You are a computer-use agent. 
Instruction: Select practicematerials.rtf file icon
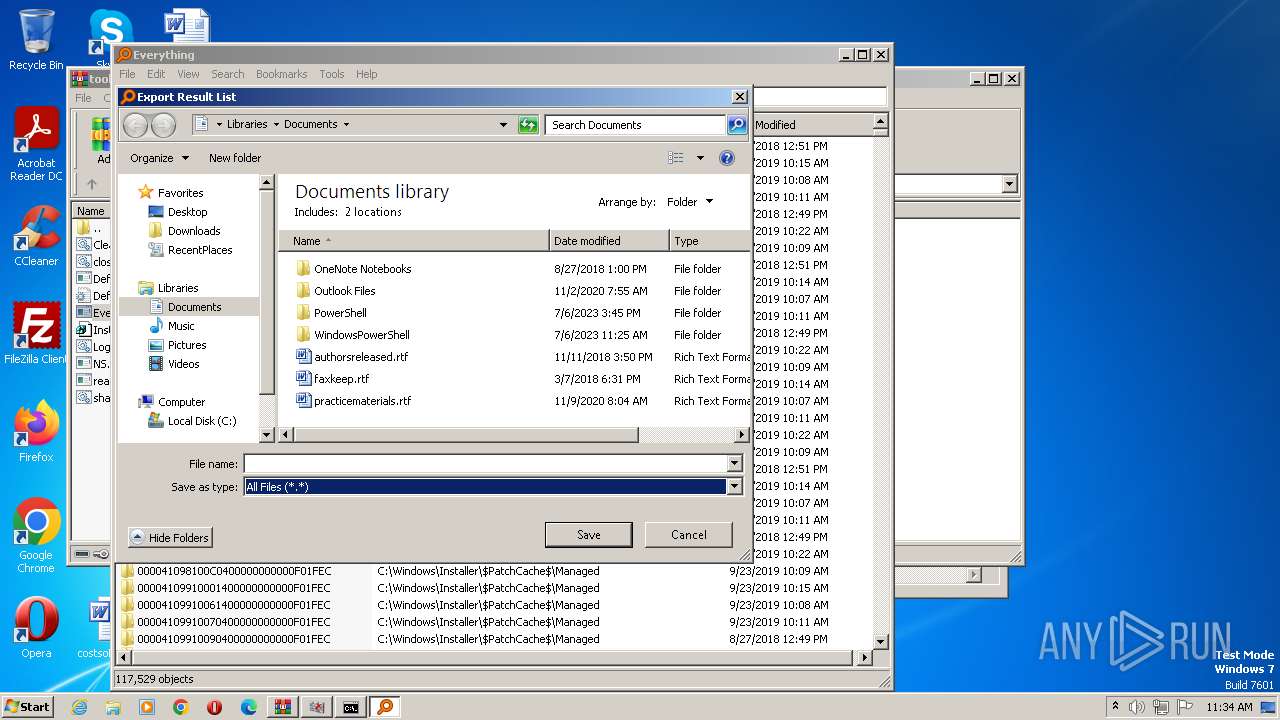[304, 401]
